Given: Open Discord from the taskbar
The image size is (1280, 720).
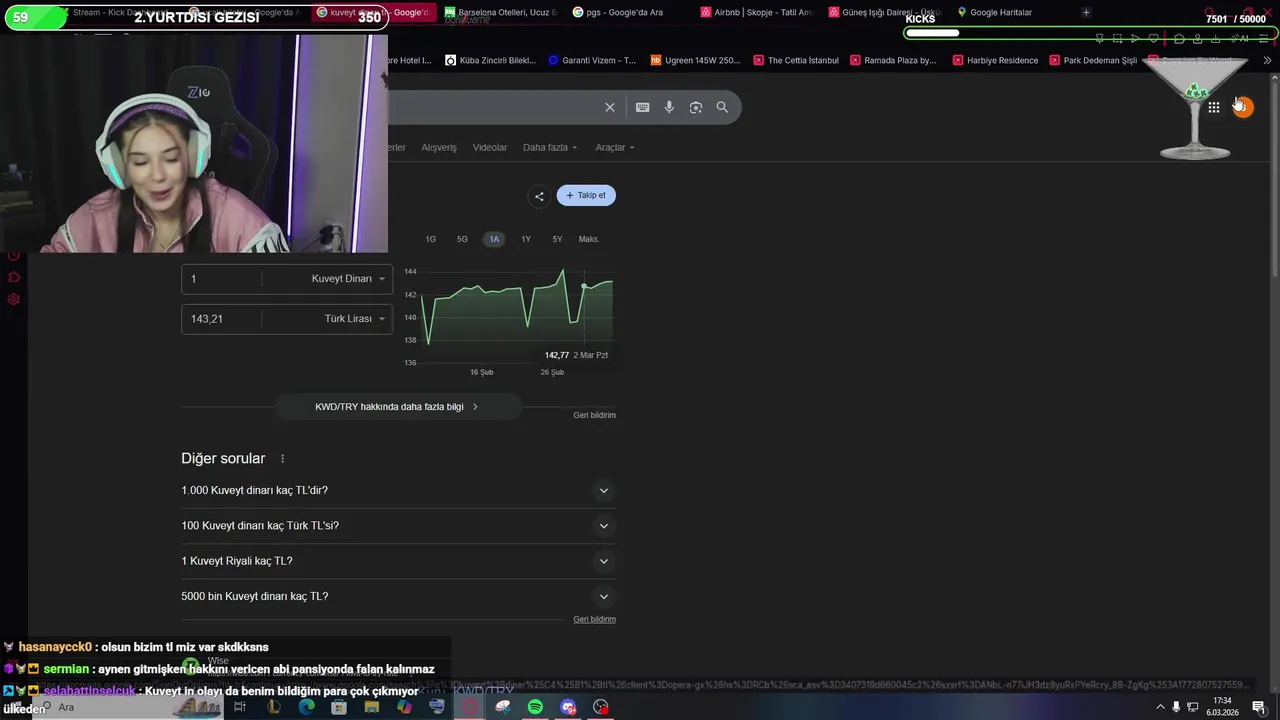Looking at the screenshot, I should [568, 707].
